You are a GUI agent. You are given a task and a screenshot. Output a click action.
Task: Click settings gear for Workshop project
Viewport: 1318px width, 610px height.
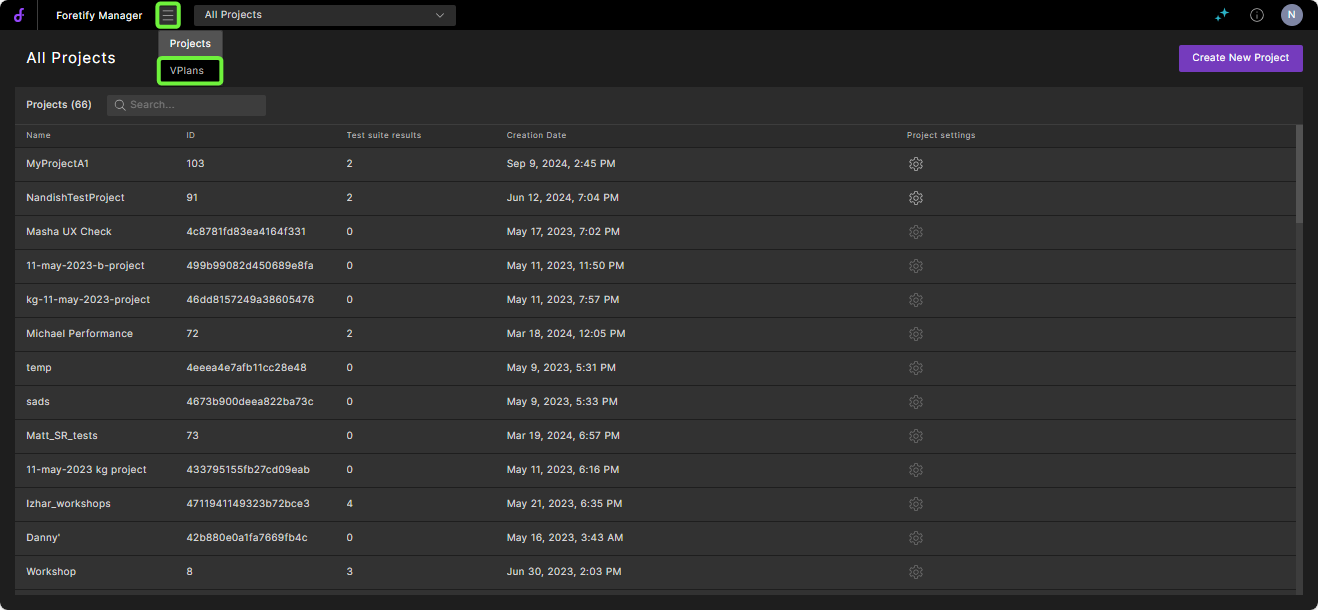tap(915, 572)
